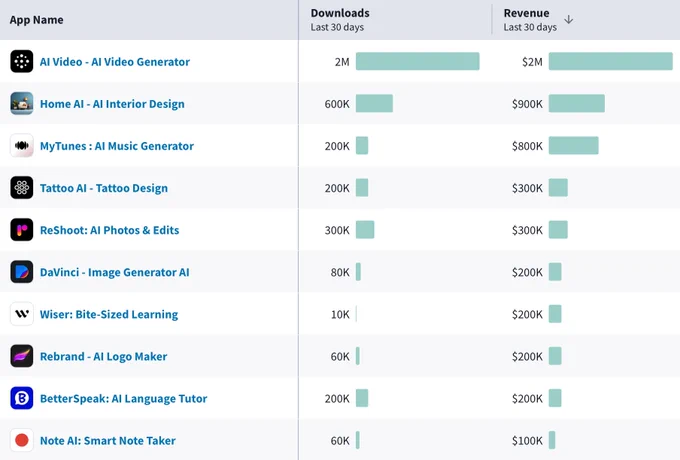
Task: Click the Wiser W logo icon
Action: (22, 313)
